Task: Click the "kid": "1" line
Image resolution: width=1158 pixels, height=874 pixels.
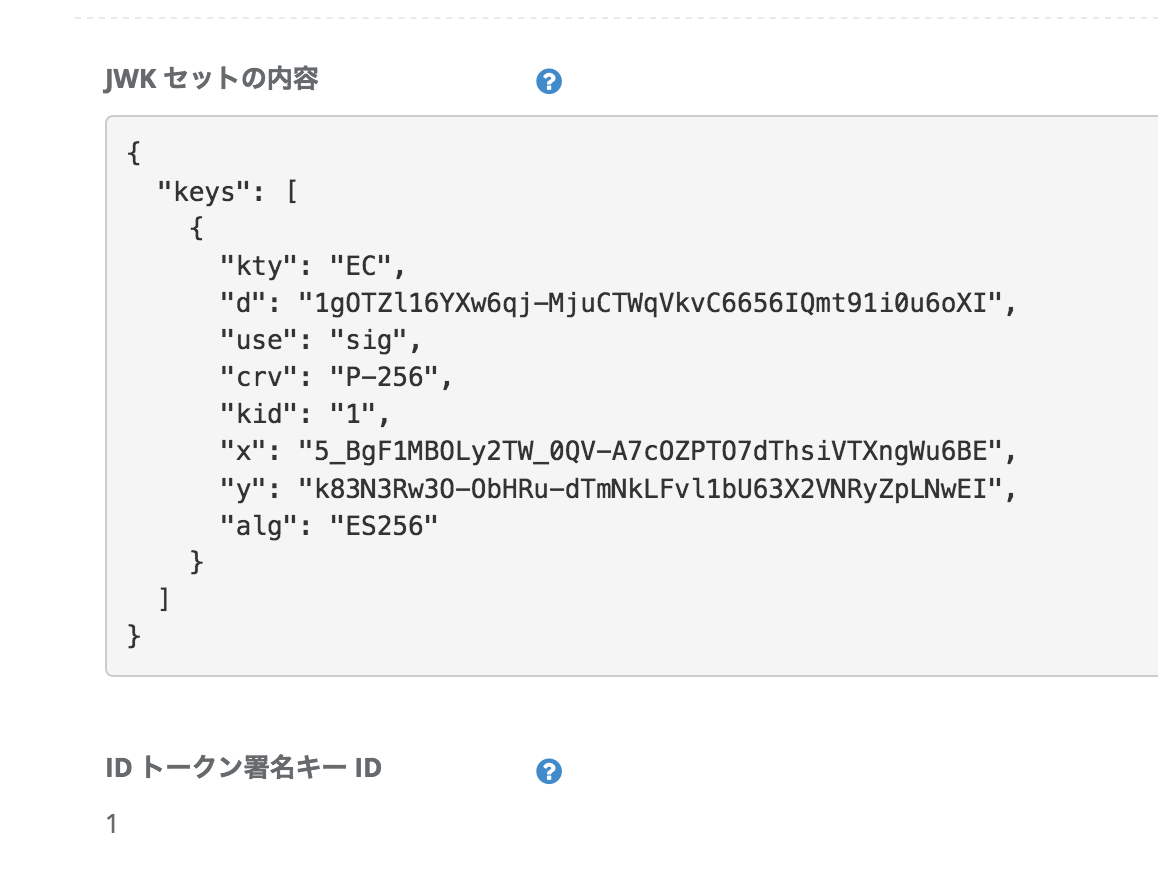Action: [x=305, y=414]
